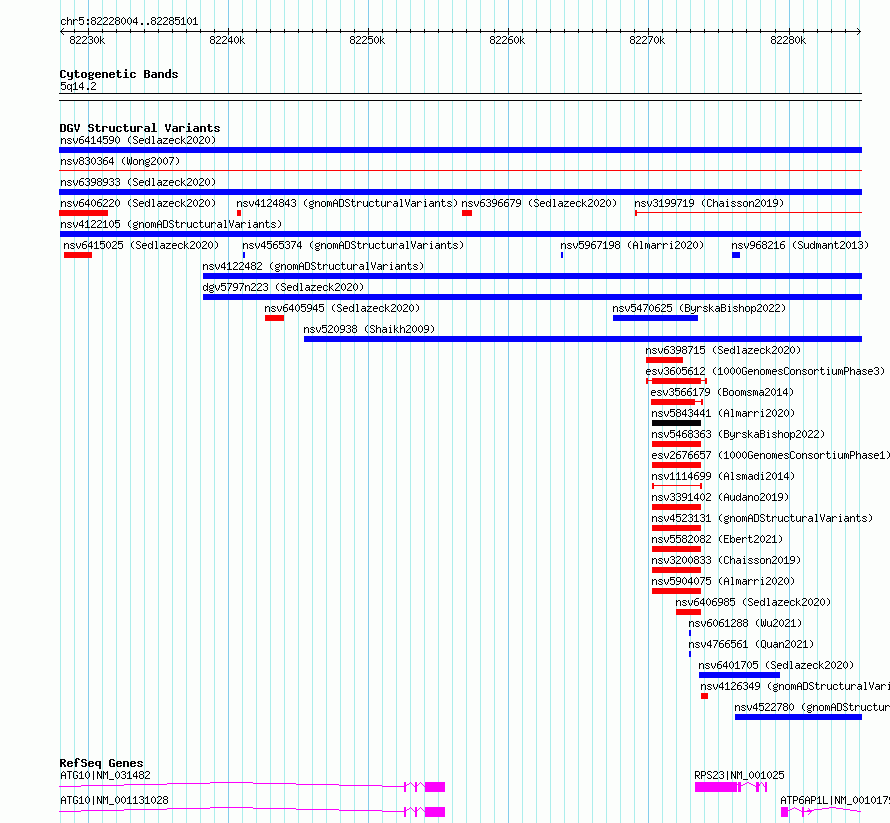Image resolution: width=890 pixels, height=823 pixels.
Task: Click the ATG10|NM_031482 gene label
Action: coord(106,775)
